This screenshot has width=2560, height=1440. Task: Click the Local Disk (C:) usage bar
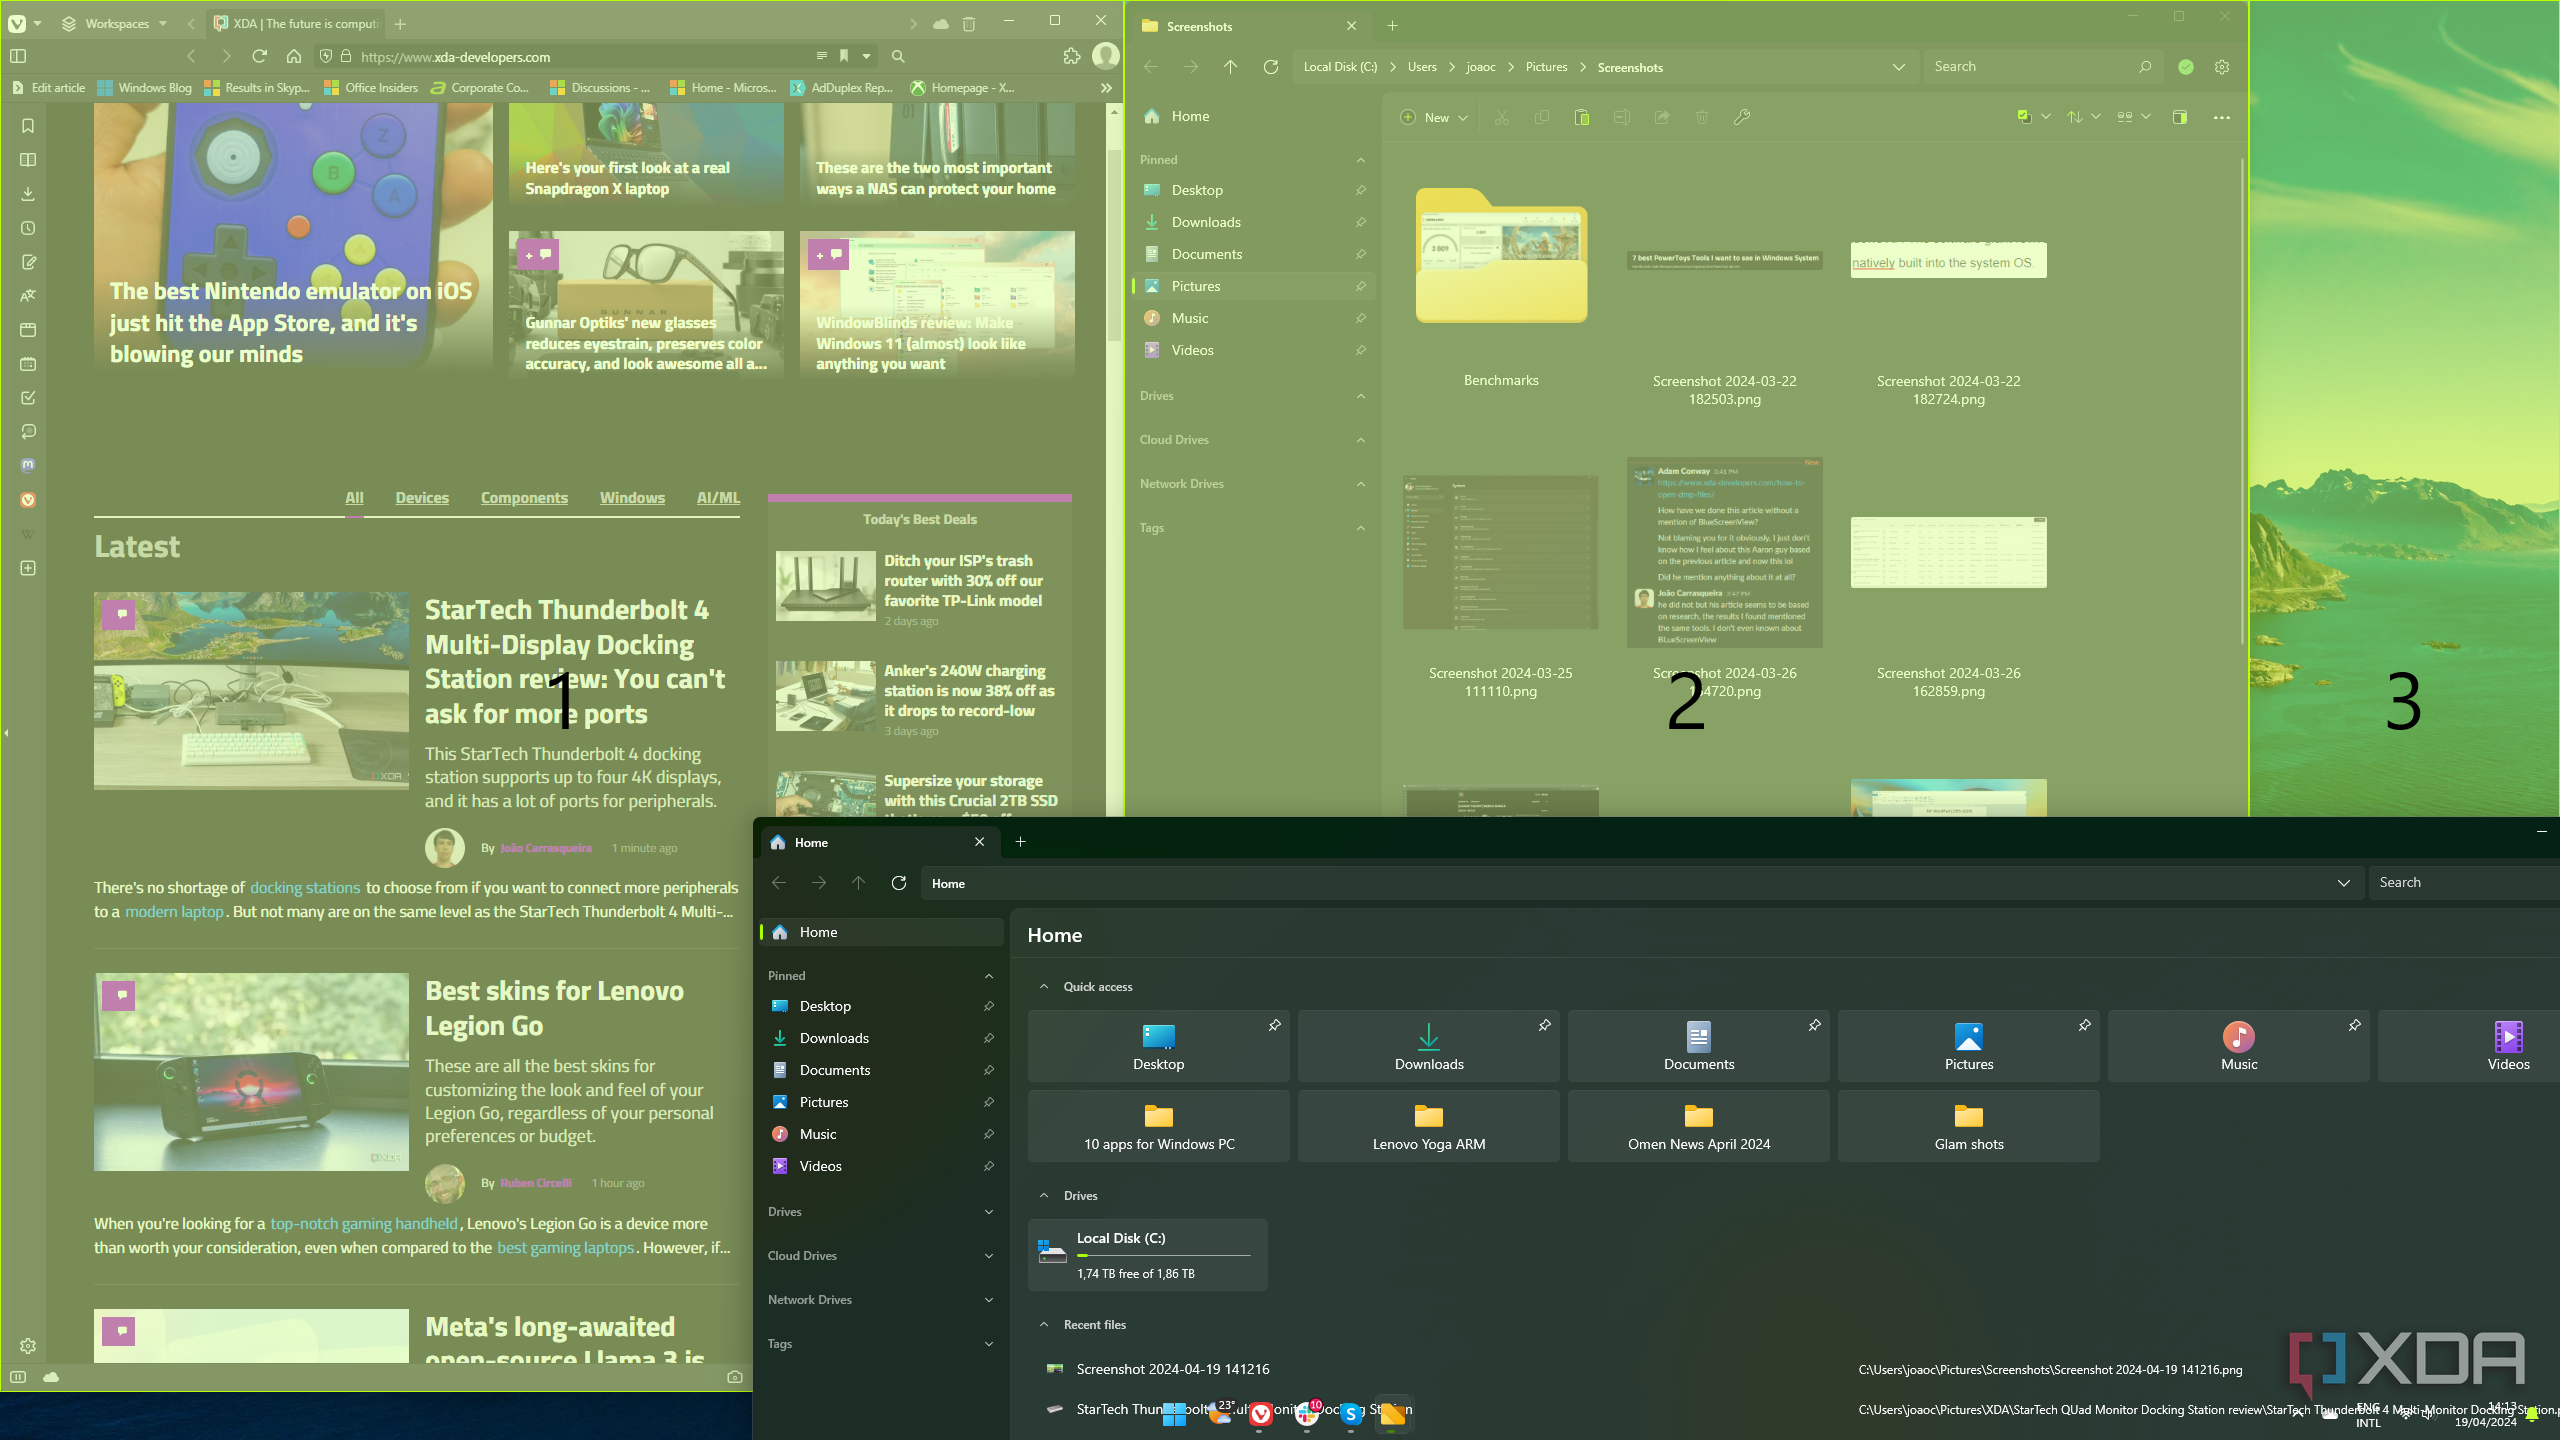(1163, 1255)
